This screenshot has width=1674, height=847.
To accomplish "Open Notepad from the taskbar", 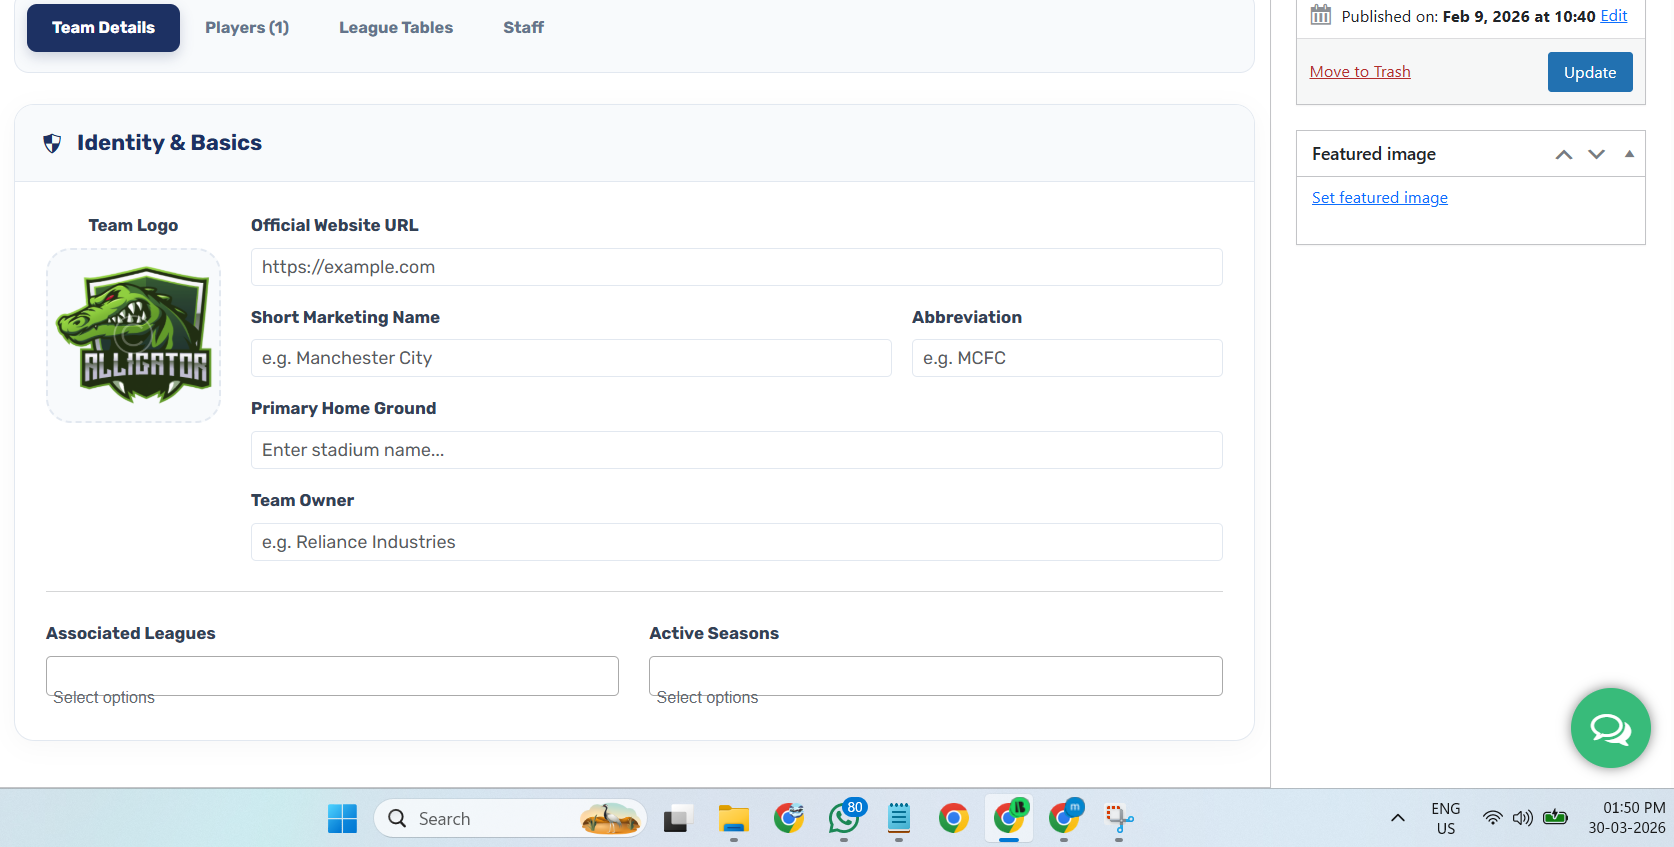I will click(898, 819).
